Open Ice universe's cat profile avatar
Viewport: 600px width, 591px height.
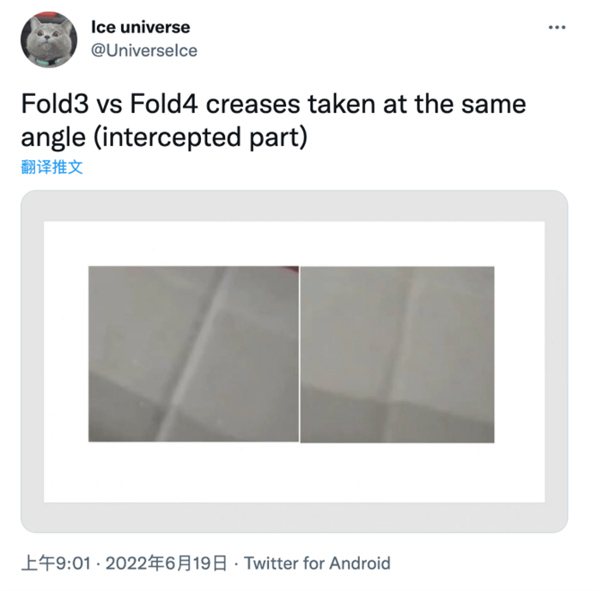click(48, 39)
